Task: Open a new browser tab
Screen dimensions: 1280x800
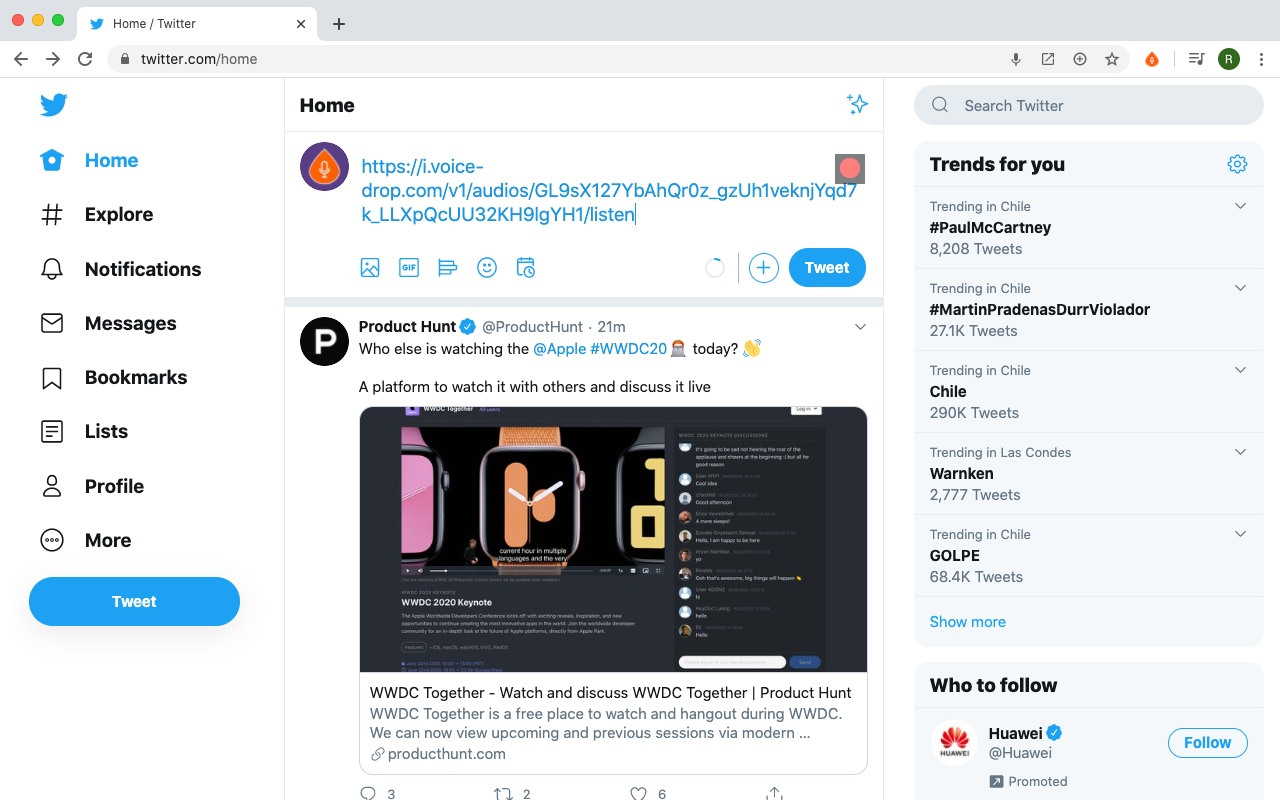Action: coord(339,24)
